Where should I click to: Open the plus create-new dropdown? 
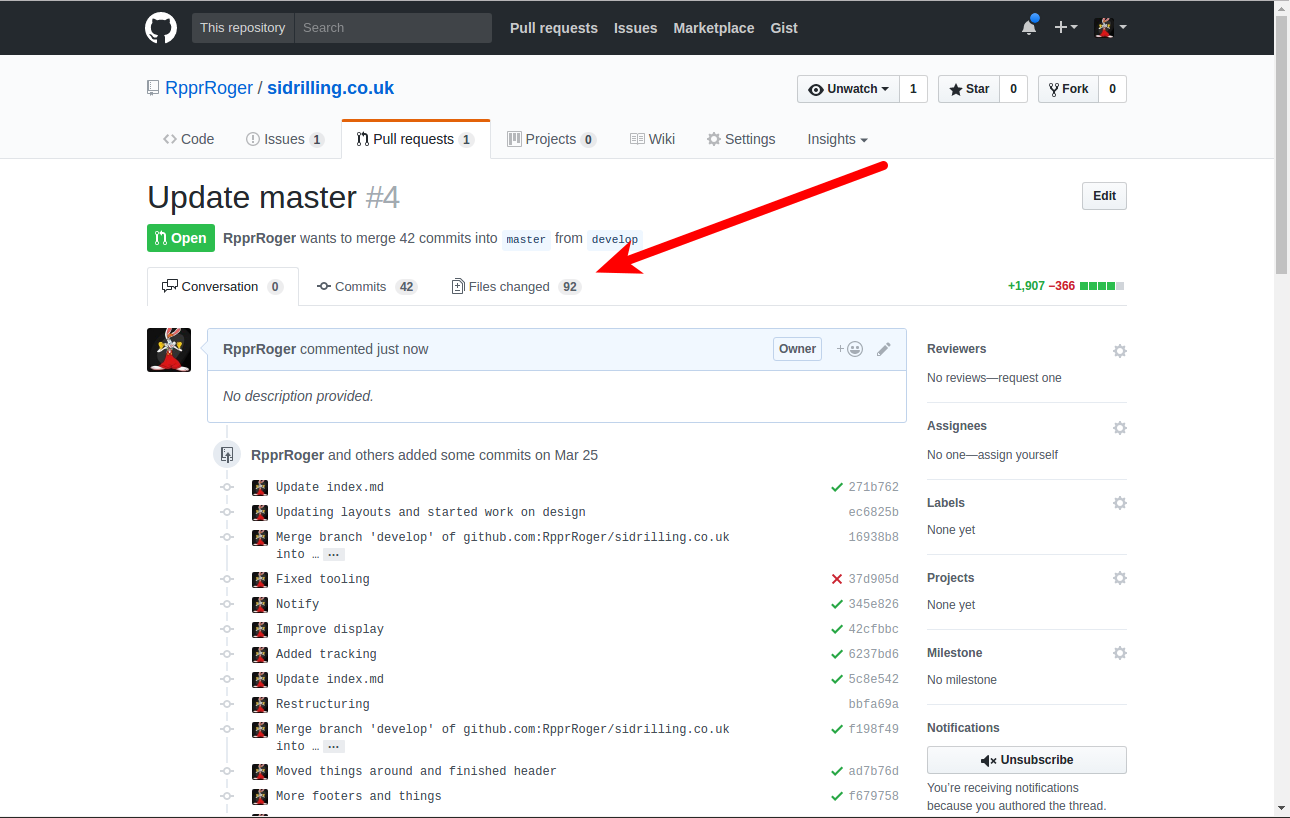[x=1066, y=27]
